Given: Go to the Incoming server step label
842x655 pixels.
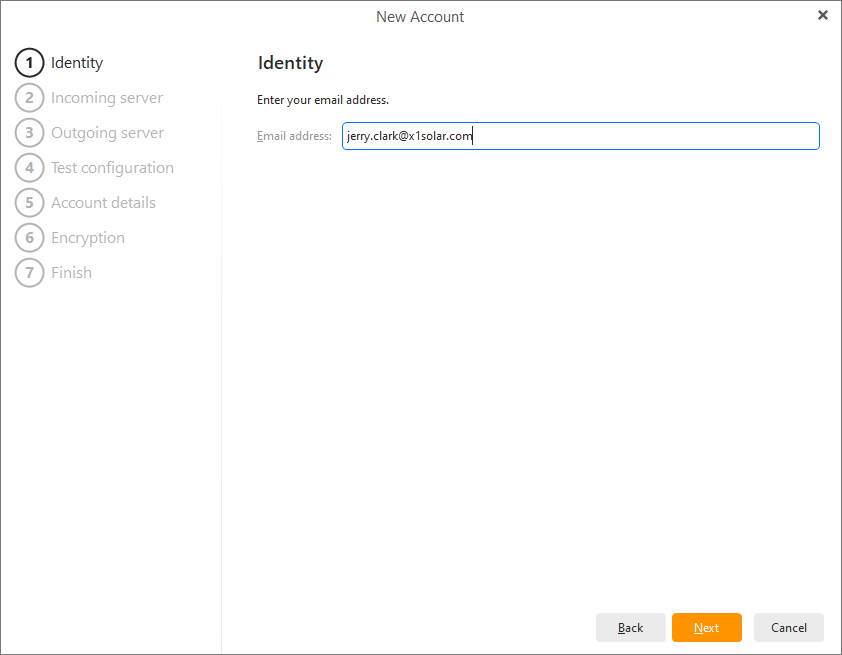Looking at the screenshot, I should [107, 98].
